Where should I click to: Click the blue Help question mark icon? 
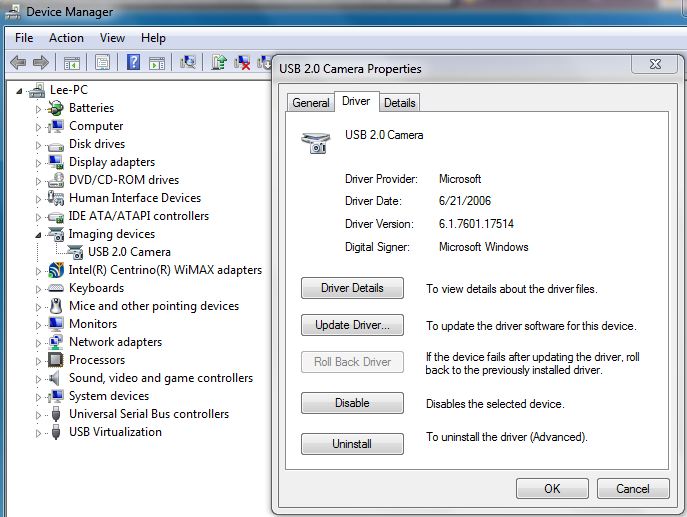coord(133,62)
